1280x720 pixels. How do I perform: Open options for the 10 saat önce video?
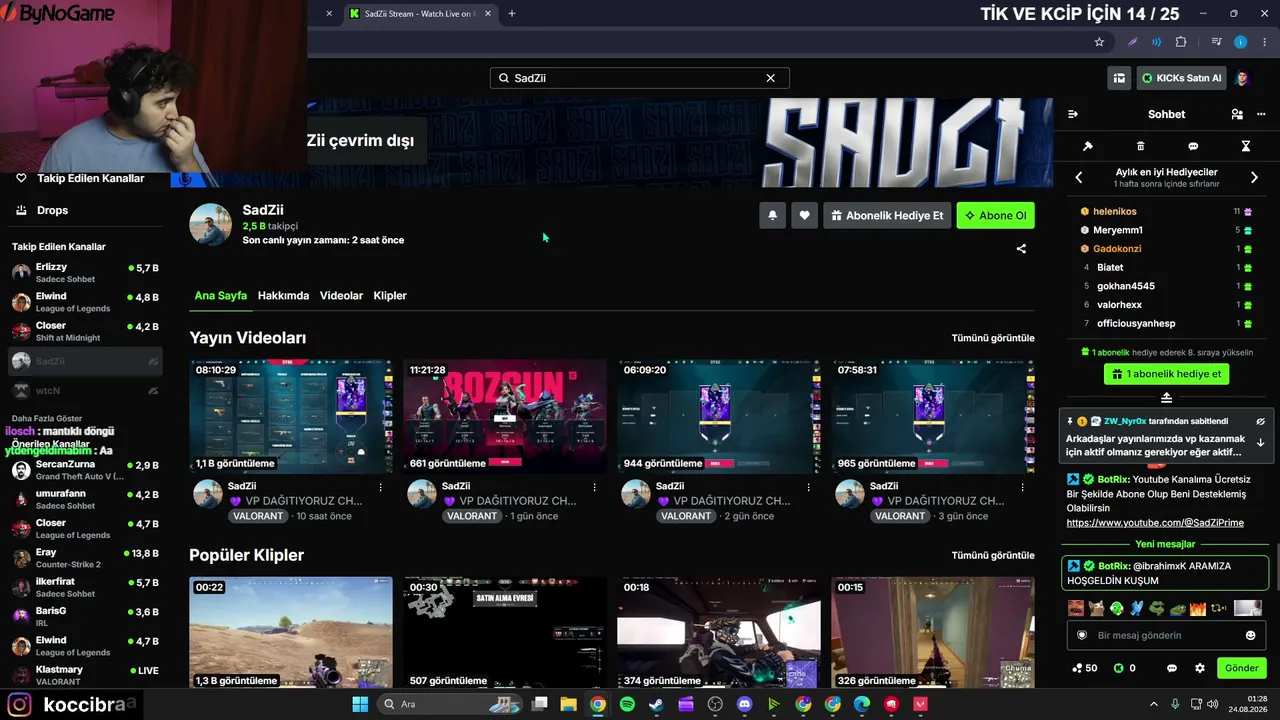click(x=380, y=487)
